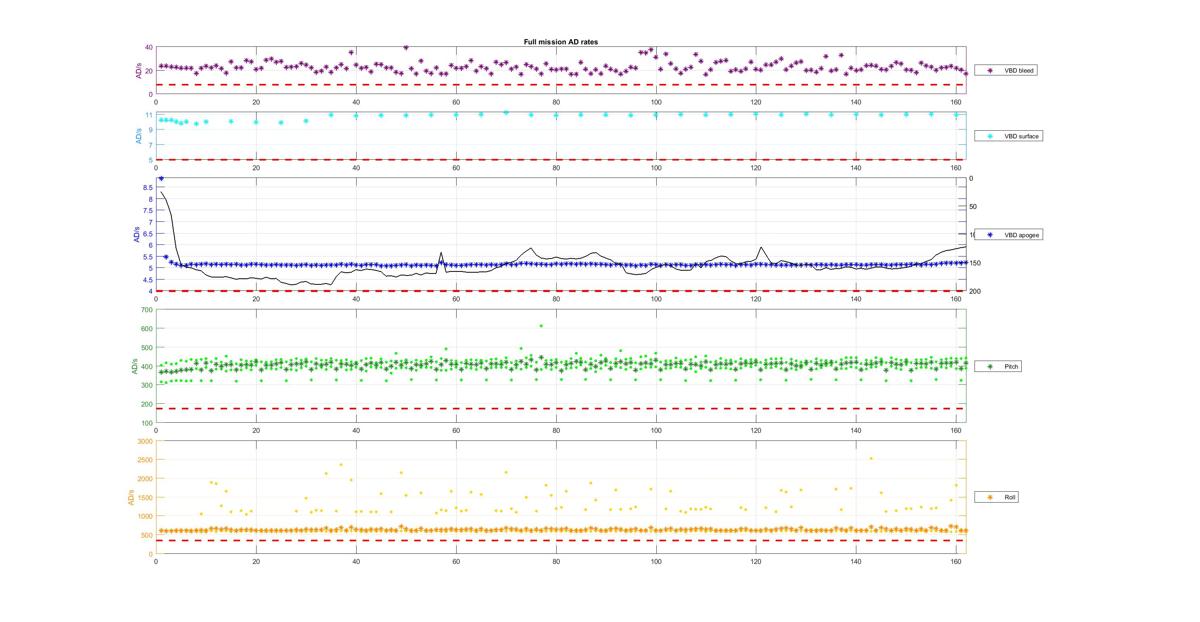Click the black depth line peak near dive 57
The height and width of the screenshot is (622, 1200).
[x=441, y=252]
